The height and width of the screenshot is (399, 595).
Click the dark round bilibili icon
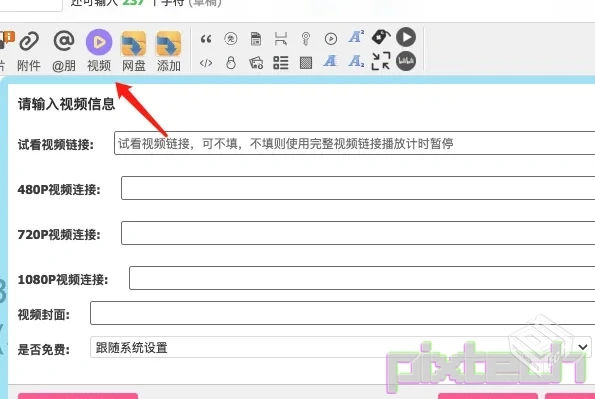(406, 61)
